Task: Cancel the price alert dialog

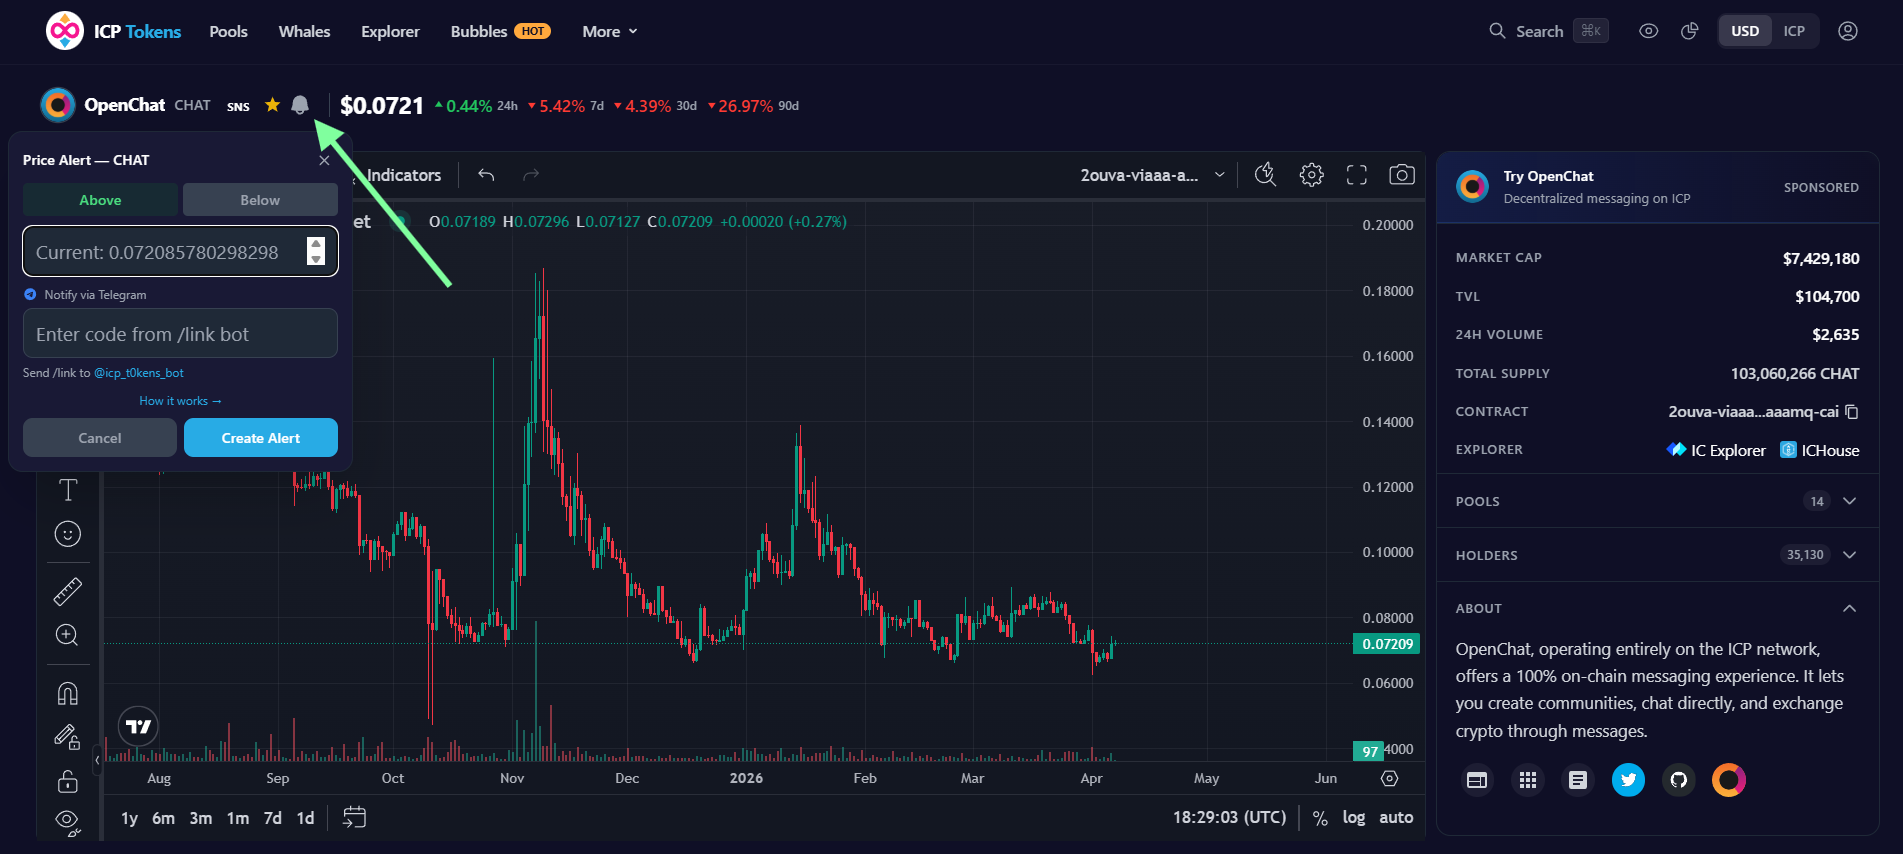Action: (100, 438)
